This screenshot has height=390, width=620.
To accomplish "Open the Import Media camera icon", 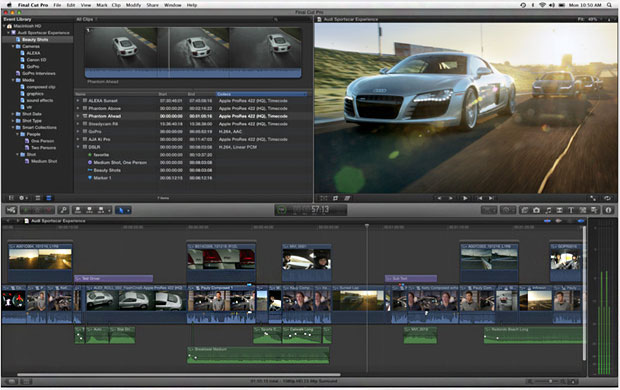I will pyautogui.click(x=11, y=210).
